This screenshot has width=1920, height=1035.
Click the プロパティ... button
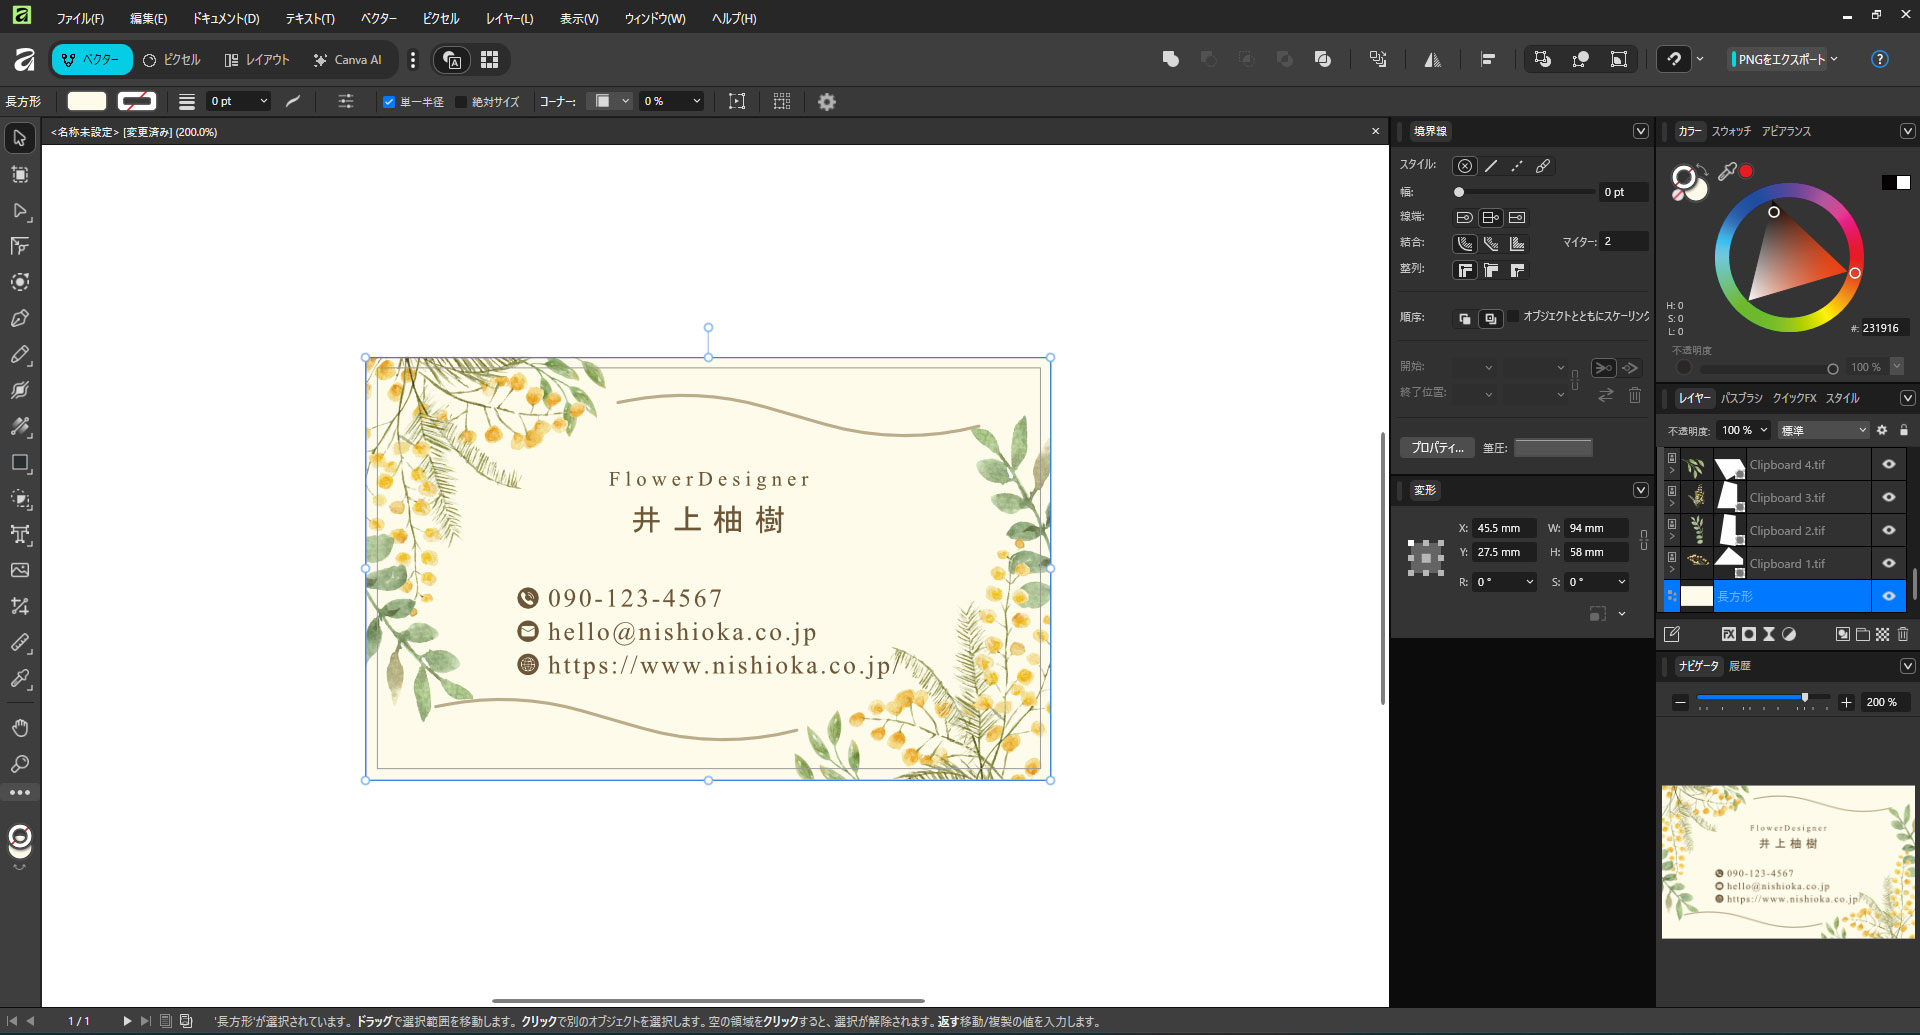pos(1437,447)
